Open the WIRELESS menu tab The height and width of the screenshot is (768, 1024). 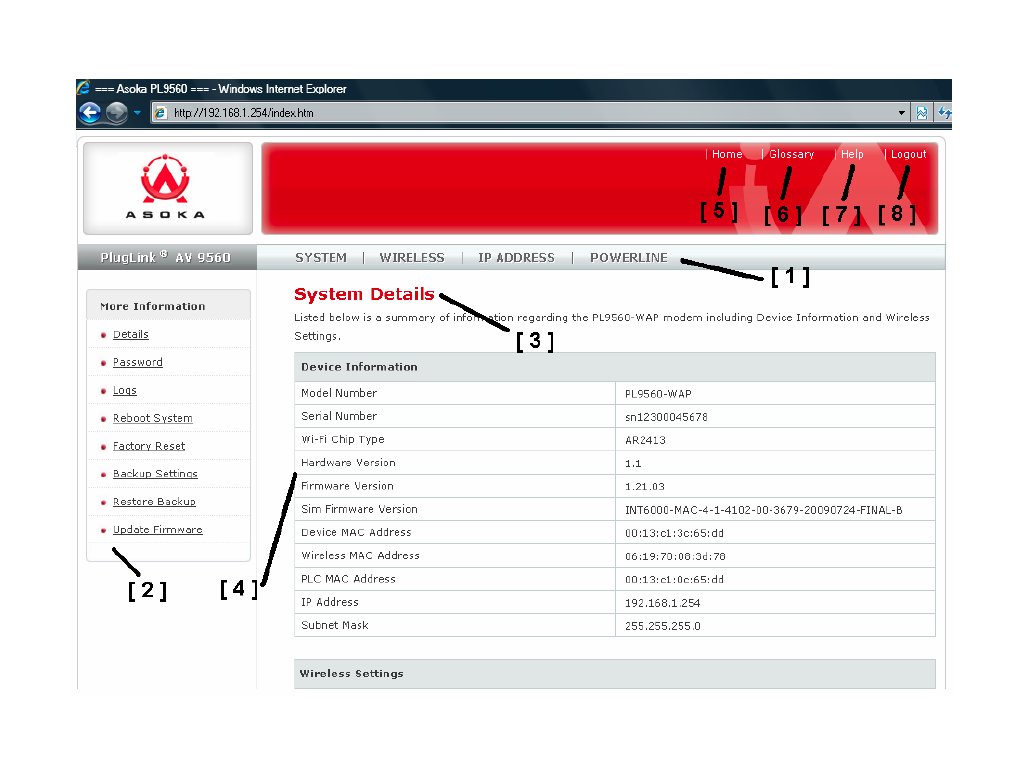click(x=411, y=258)
